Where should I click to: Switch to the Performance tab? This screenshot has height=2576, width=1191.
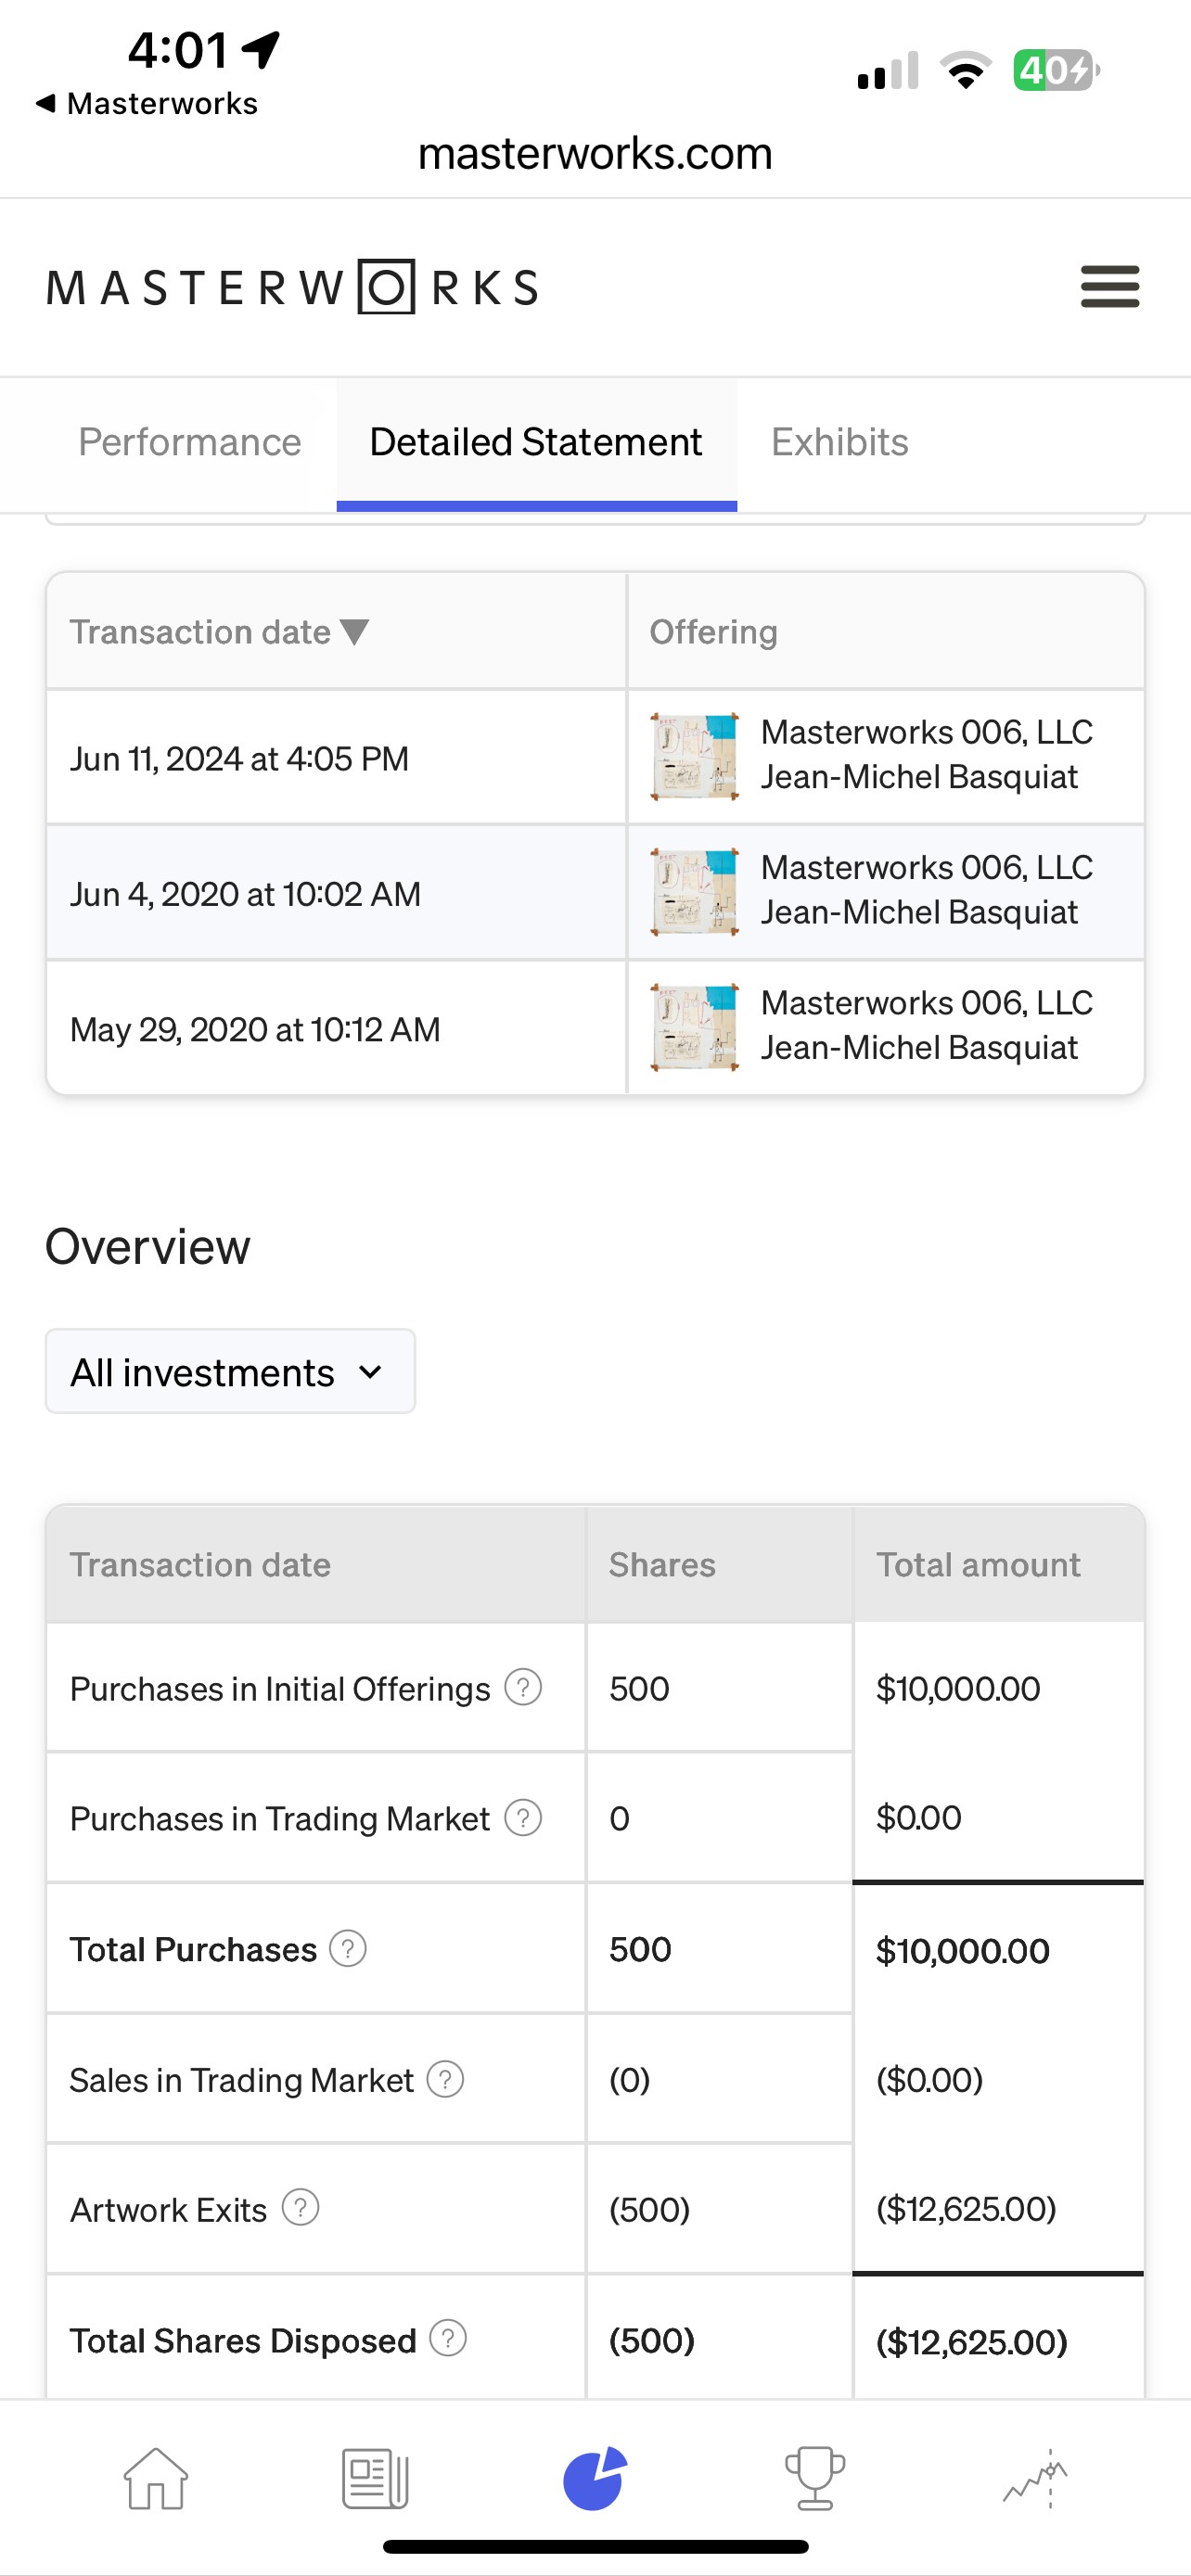190,442
